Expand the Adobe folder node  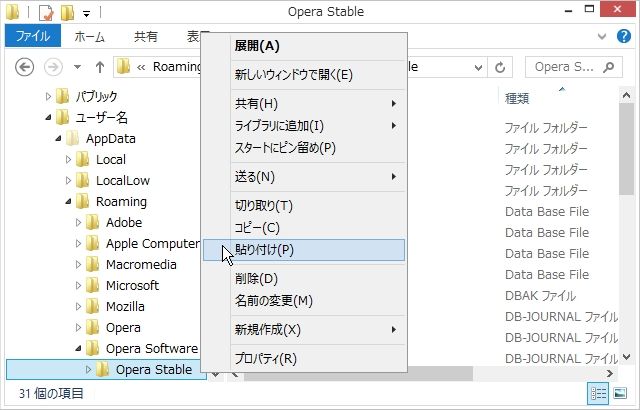click(78, 222)
